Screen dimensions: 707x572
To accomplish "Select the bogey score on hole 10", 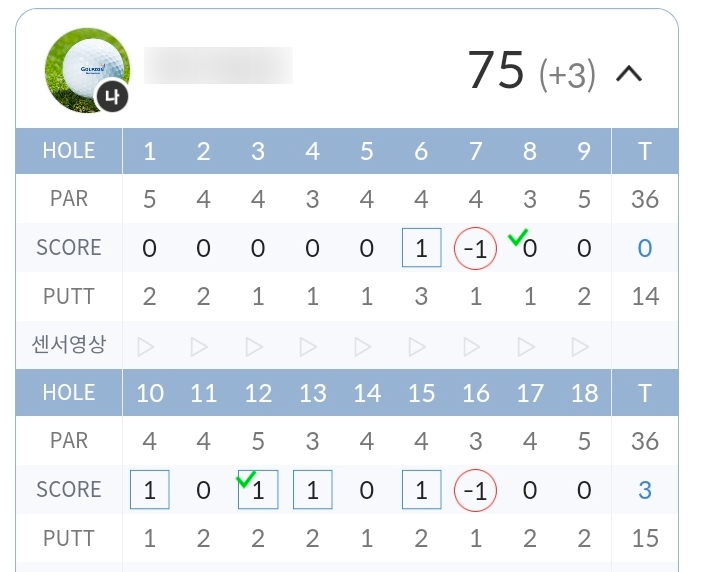I will tap(150, 490).
